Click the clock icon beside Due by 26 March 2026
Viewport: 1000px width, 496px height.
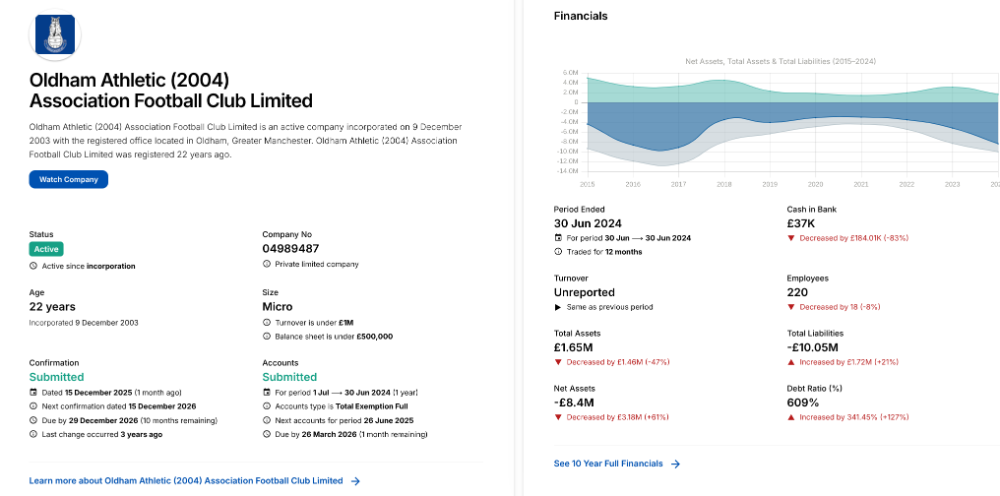[267, 435]
